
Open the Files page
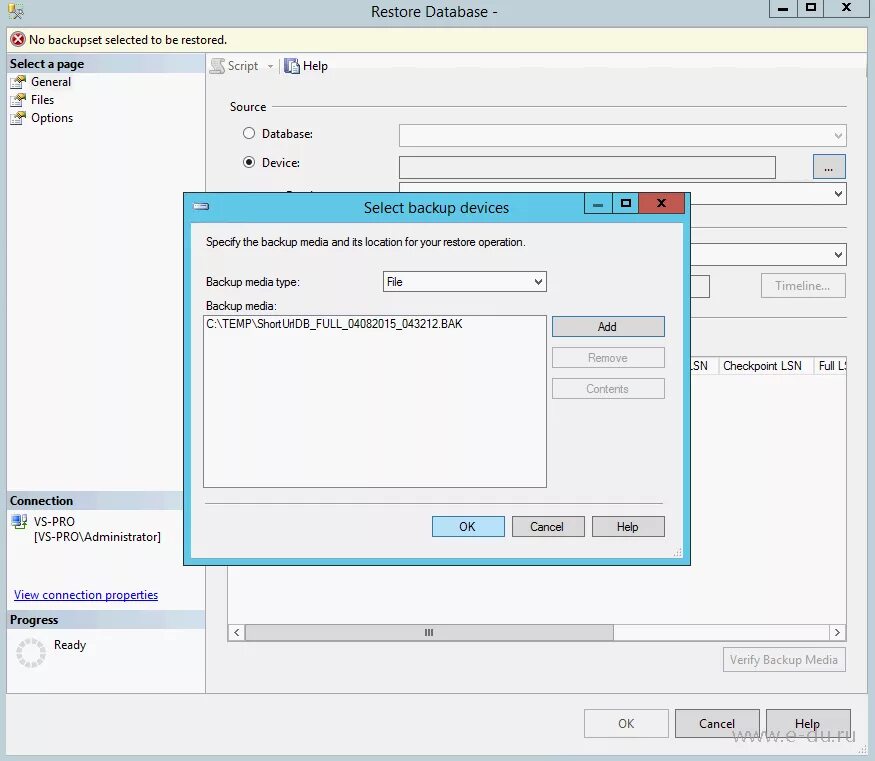(x=42, y=100)
